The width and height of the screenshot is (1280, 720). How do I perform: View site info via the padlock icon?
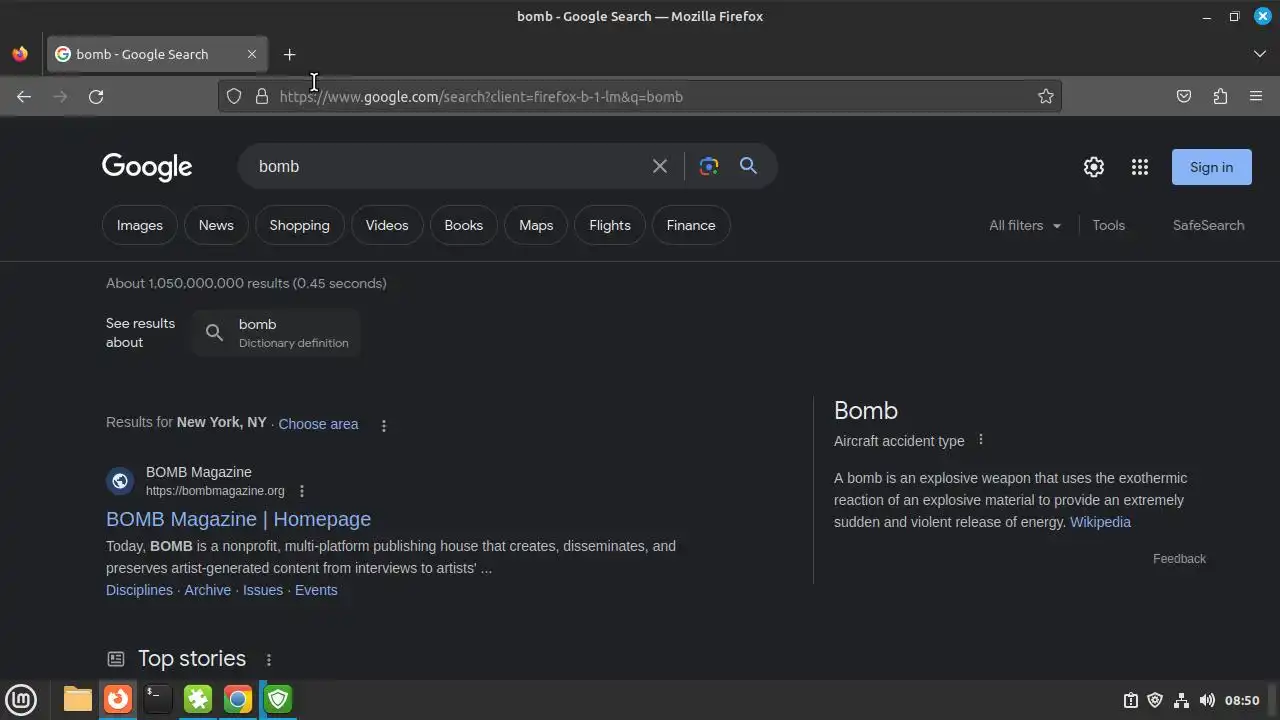point(262,96)
